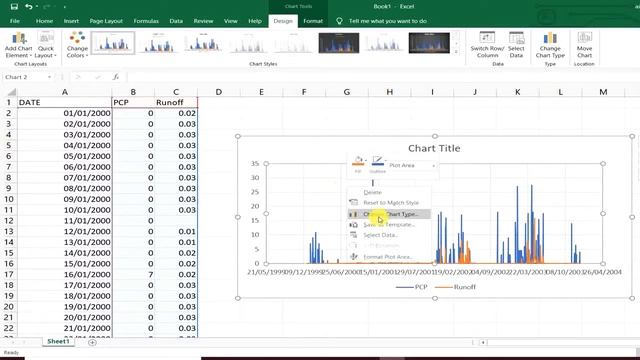Select the PCP cell containing 7

[133, 274]
